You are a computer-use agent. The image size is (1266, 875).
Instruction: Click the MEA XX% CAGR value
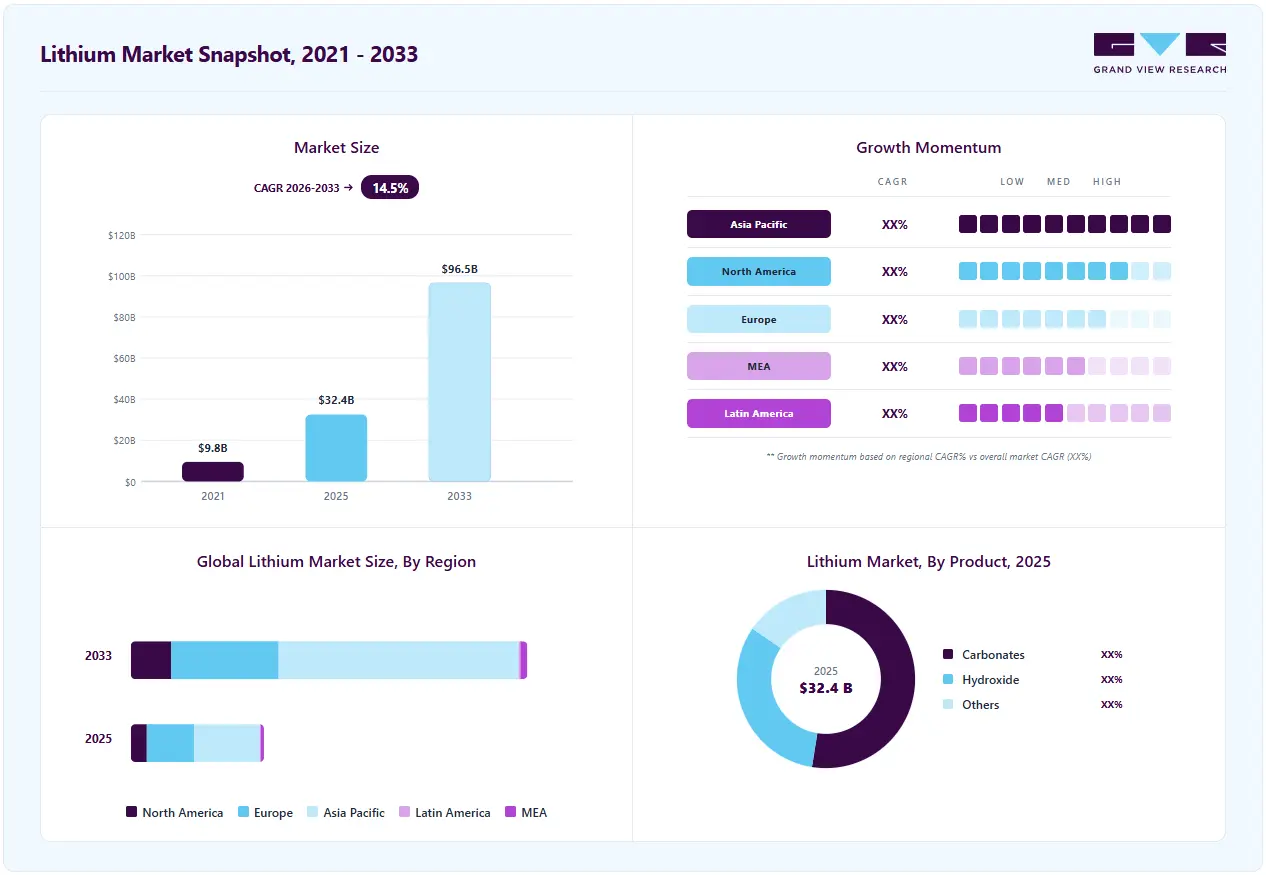(895, 367)
